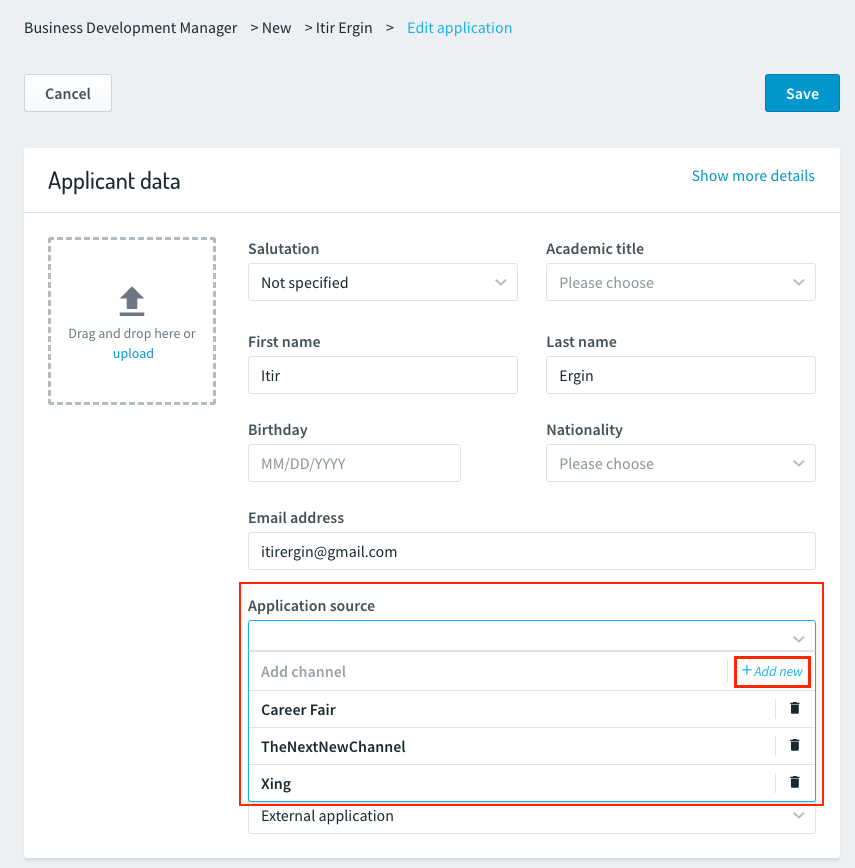The height and width of the screenshot is (868, 855).
Task: Focus the Birthday date field
Action: [354, 463]
